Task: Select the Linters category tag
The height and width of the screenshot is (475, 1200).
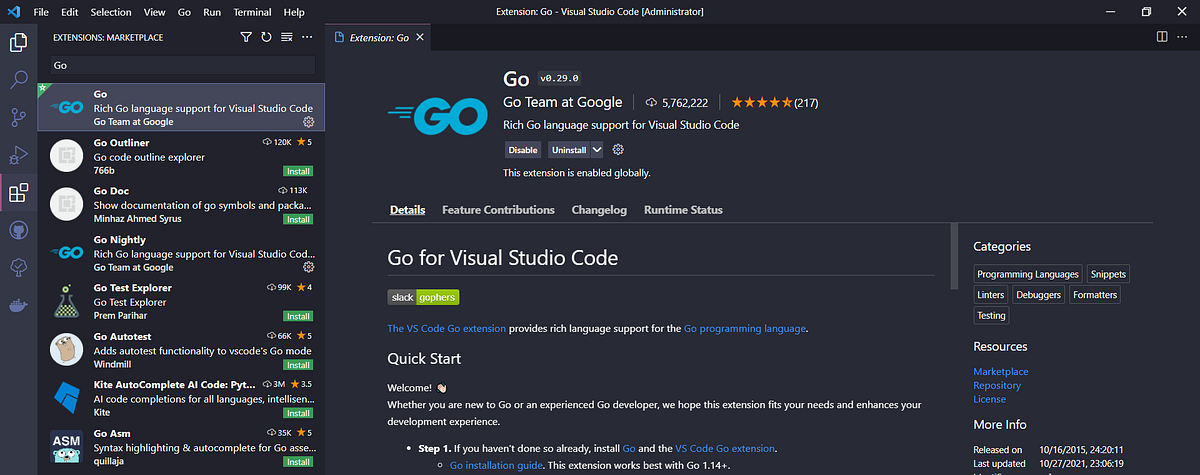Action: 990,295
